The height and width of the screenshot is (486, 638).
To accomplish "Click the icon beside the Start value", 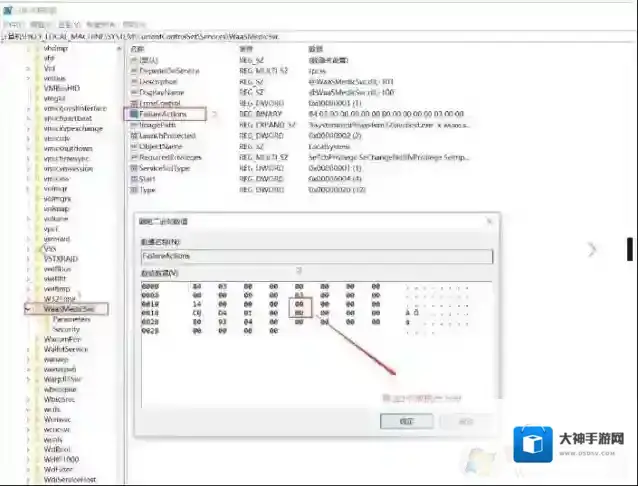I will coord(134,179).
